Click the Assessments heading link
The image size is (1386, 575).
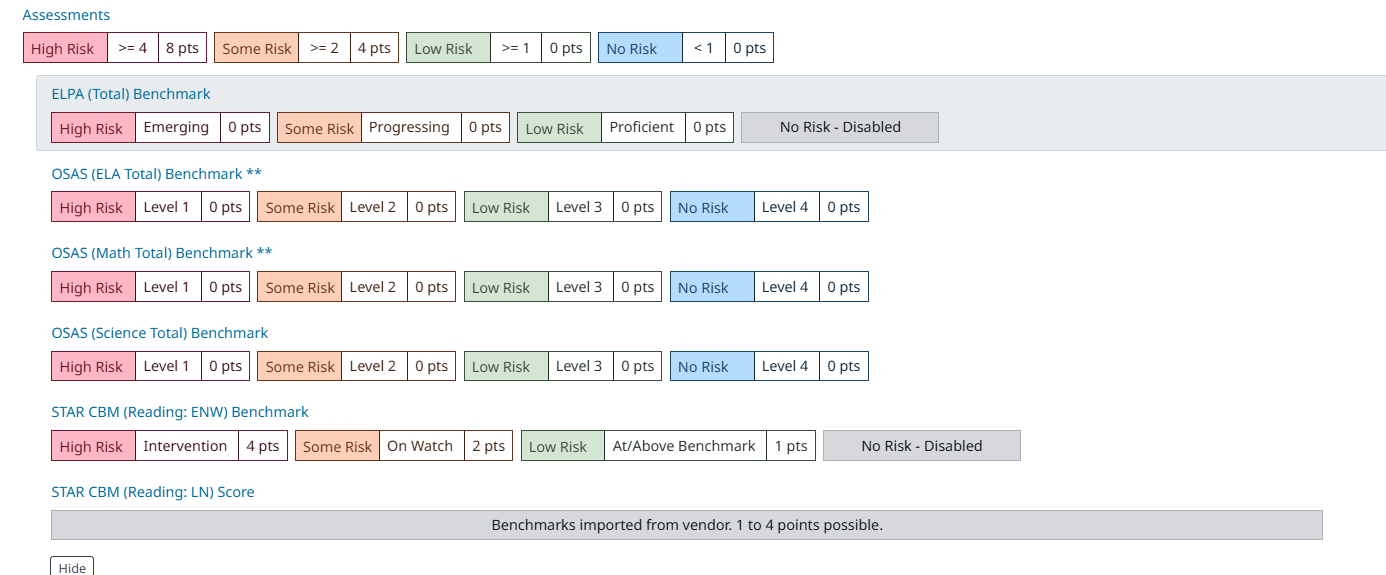[66, 15]
